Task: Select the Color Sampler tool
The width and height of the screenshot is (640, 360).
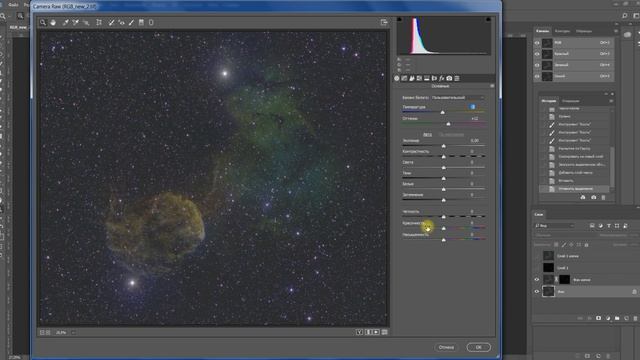Action: tap(76, 22)
